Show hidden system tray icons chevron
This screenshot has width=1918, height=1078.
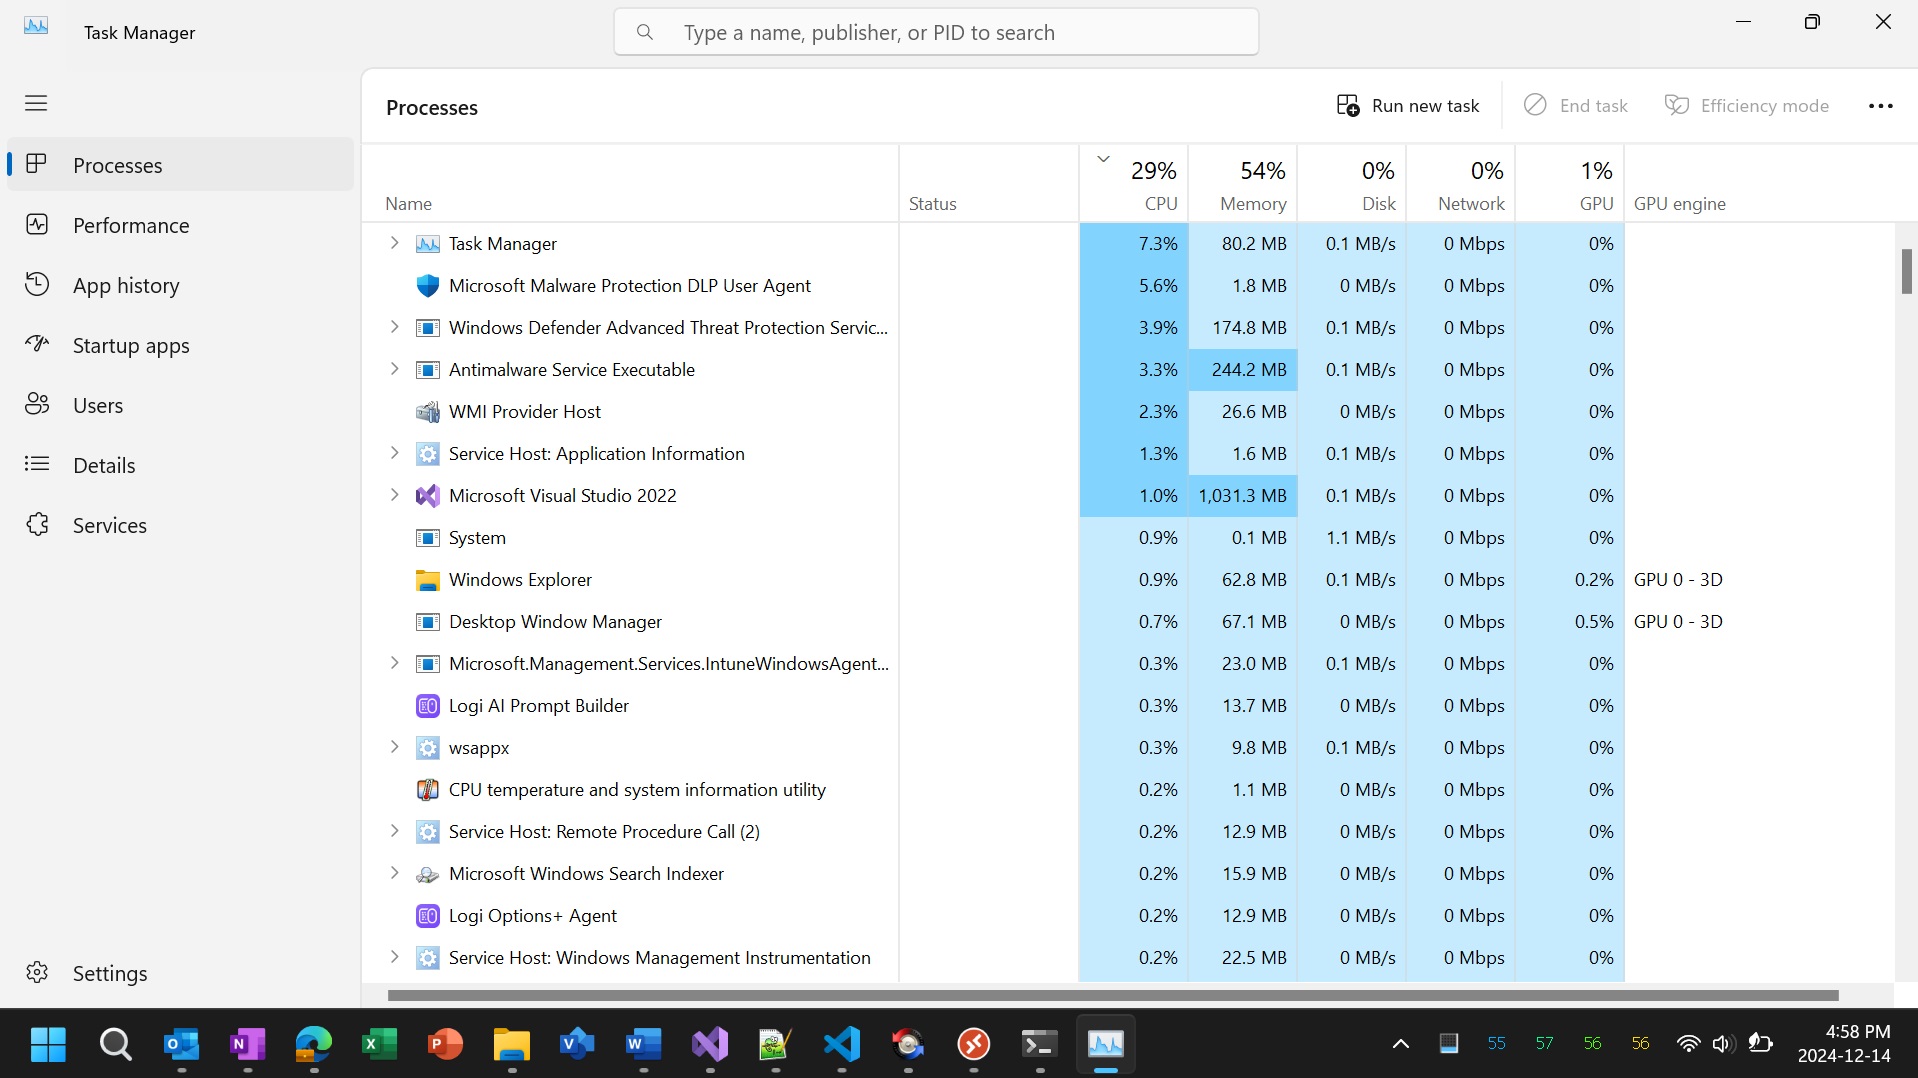1401,1044
